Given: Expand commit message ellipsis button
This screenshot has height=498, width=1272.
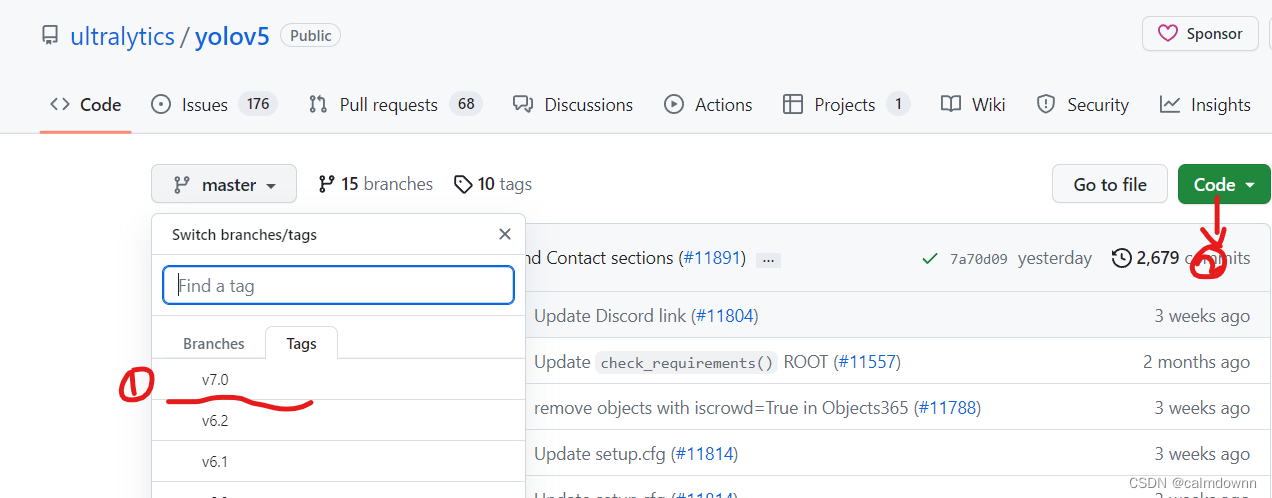Looking at the screenshot, I should pyautogui.click(x=768, y=259).
